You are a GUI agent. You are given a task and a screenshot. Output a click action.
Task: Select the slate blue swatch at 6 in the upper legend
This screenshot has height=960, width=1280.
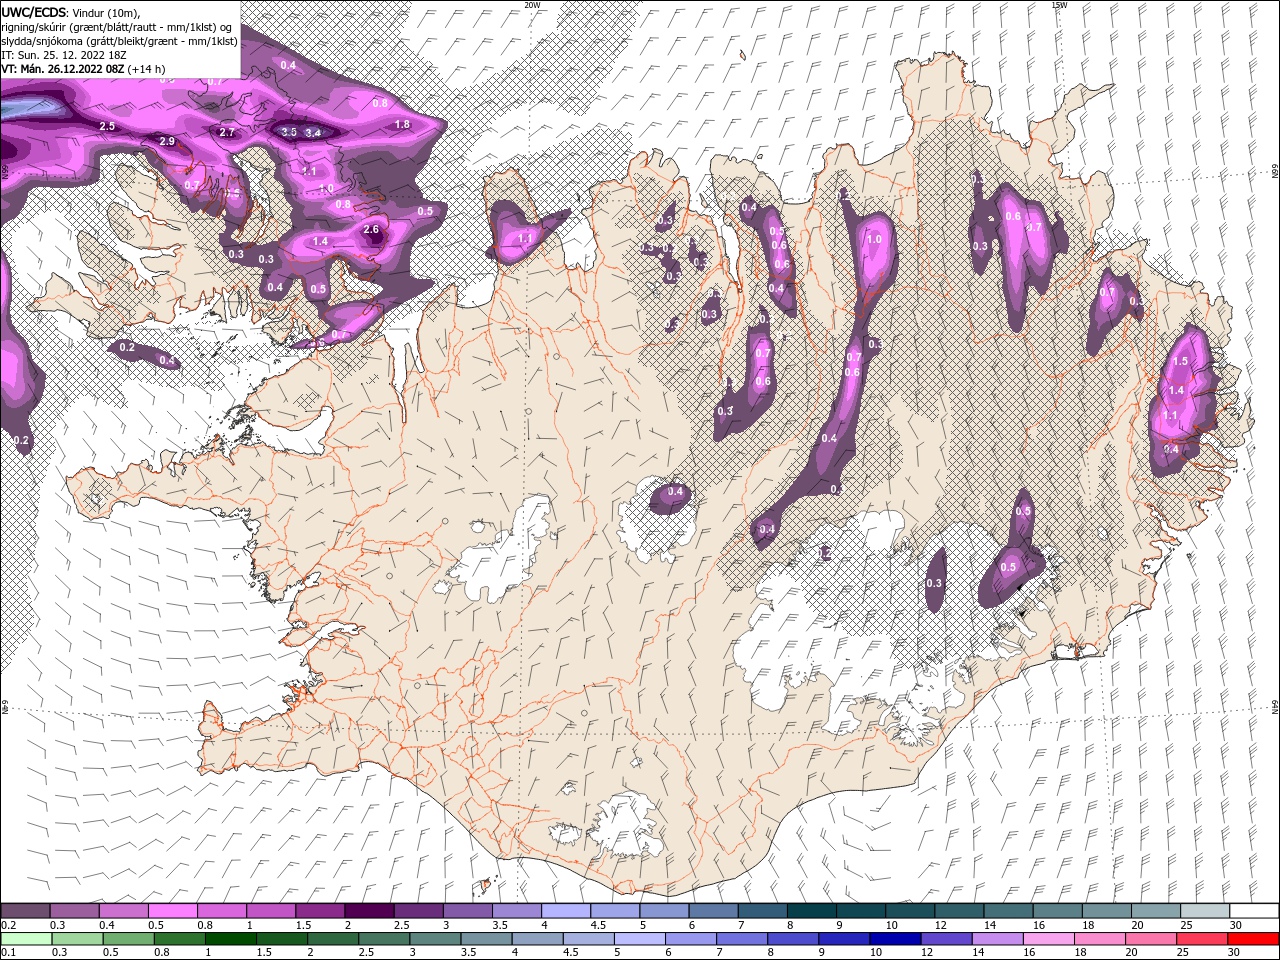[x=714, y=911]
